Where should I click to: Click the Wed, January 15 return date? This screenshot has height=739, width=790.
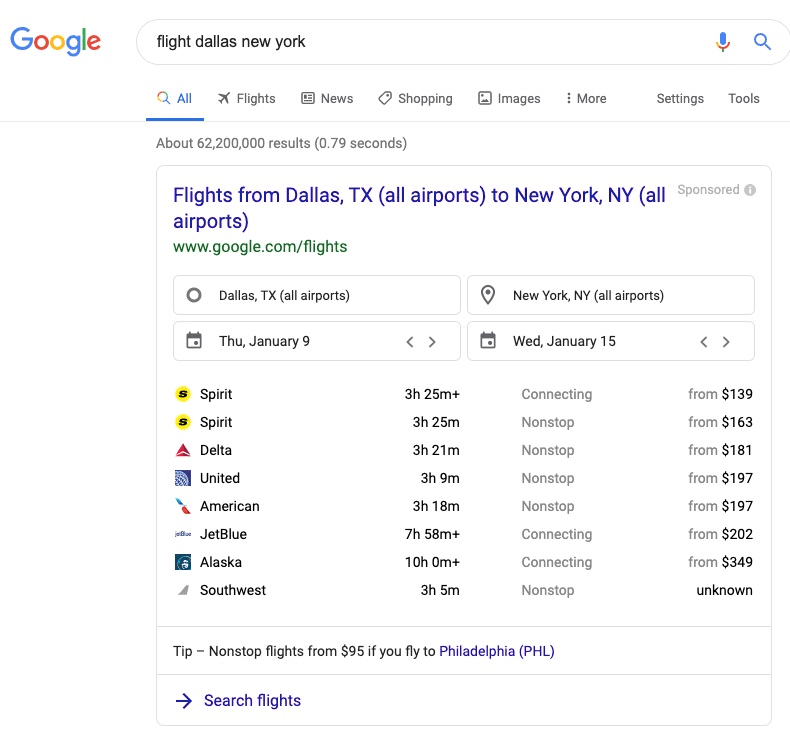point(564,341)
